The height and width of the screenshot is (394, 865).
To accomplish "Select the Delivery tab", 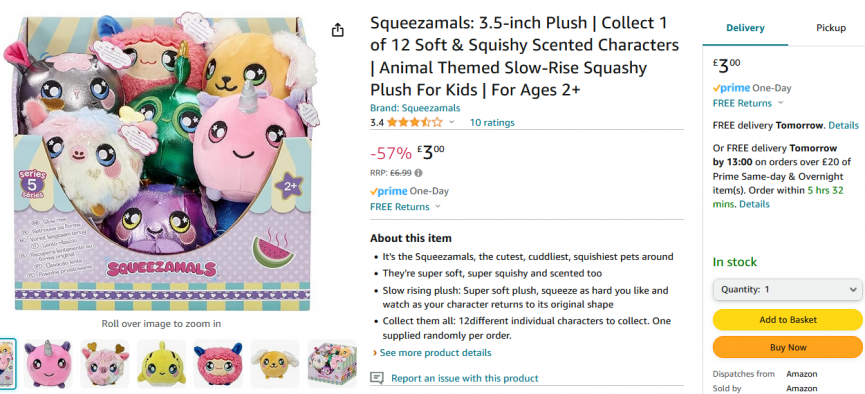I will click(745, 28).
